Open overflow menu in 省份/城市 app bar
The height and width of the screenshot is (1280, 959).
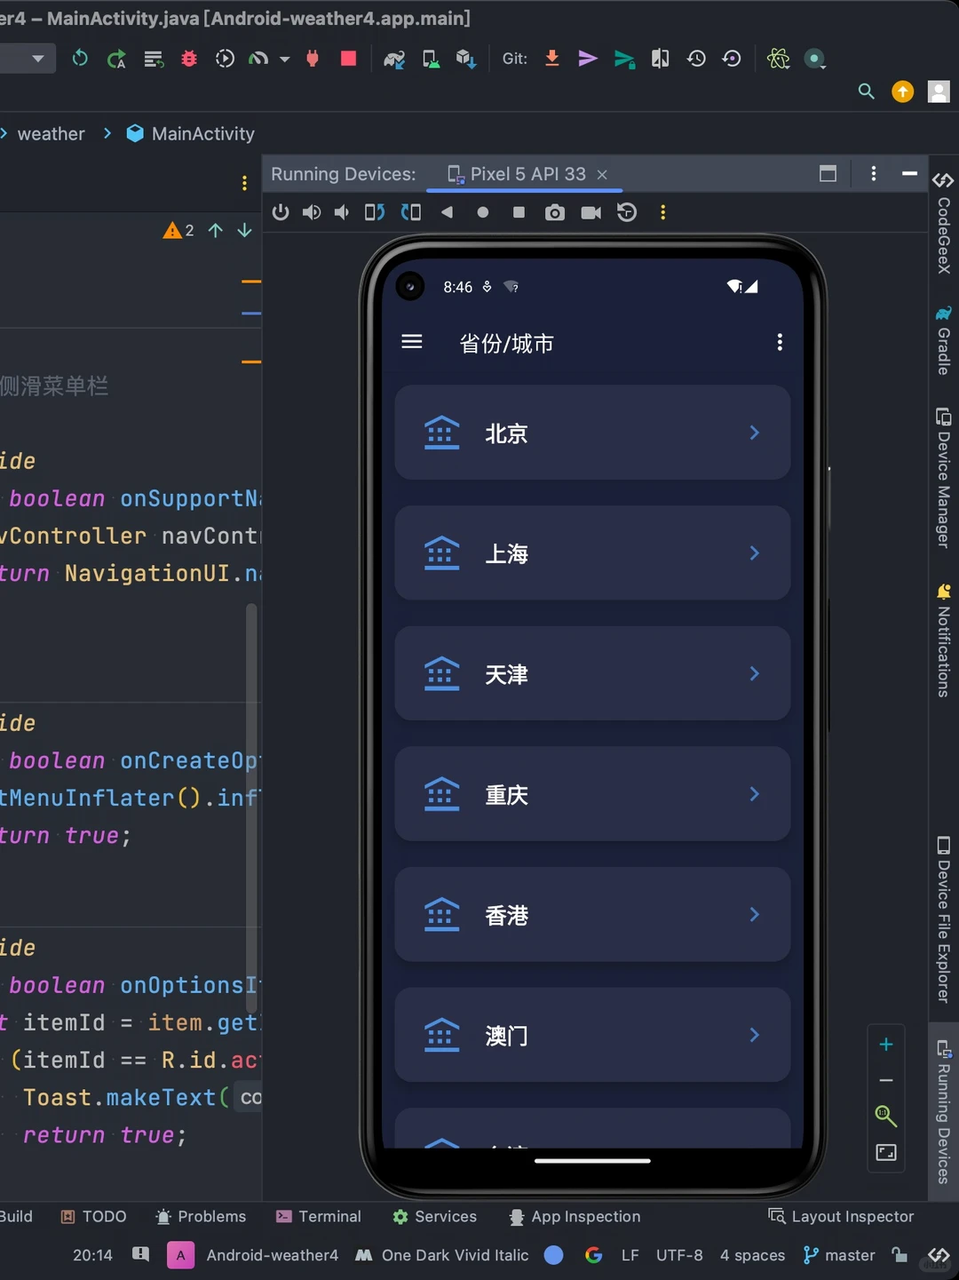(x=780, y=342)
